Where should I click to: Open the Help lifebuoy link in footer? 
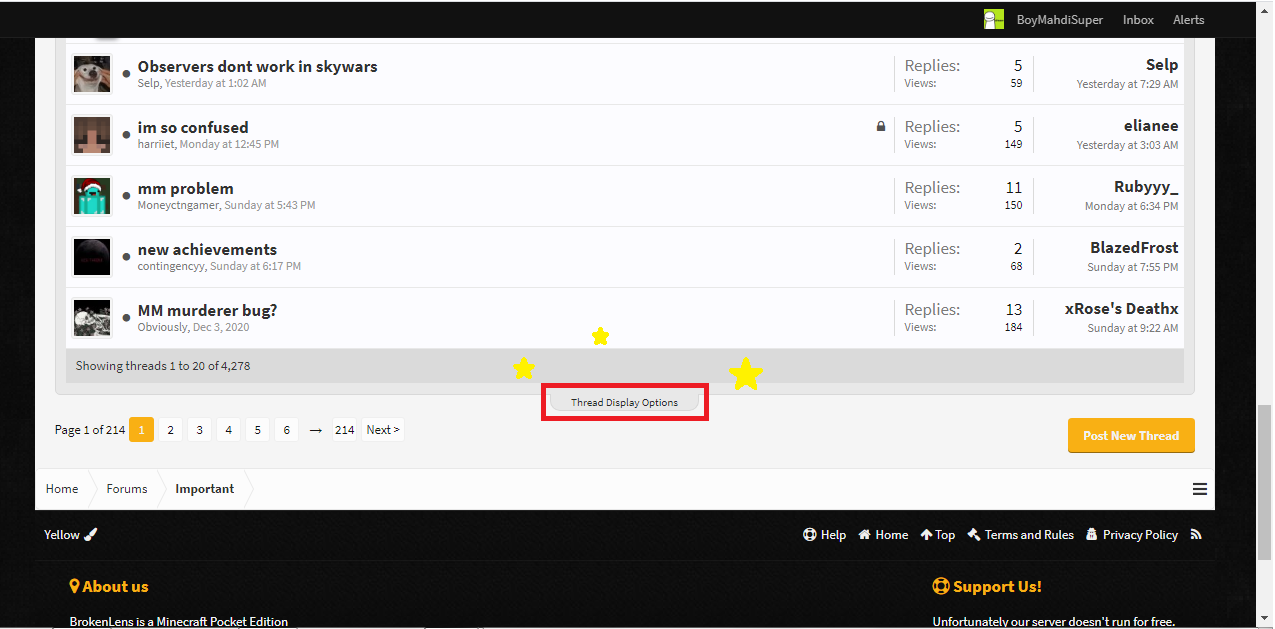click(x=824, y=535)
